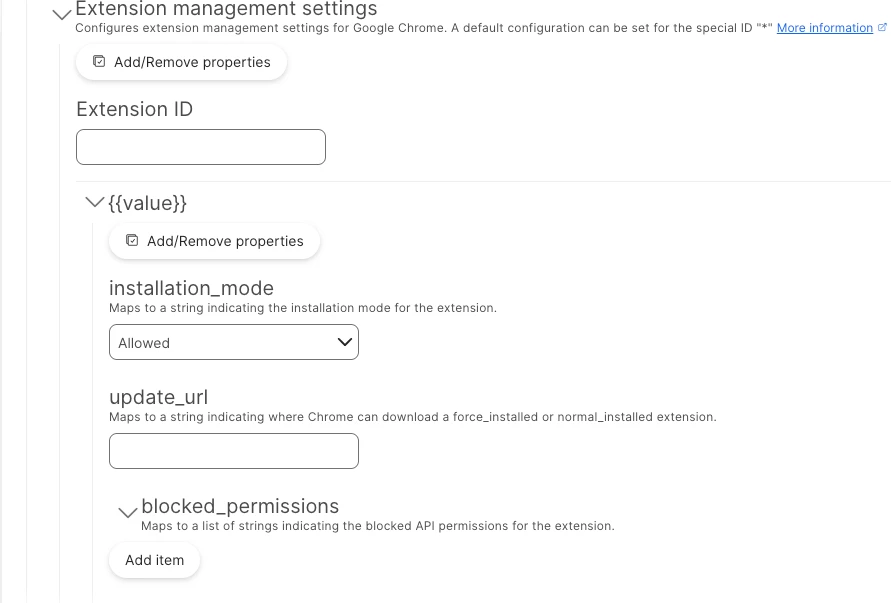Click the Extension management settings heading
Viewport: 891px width, 603px height.
[x=226, y=9]
